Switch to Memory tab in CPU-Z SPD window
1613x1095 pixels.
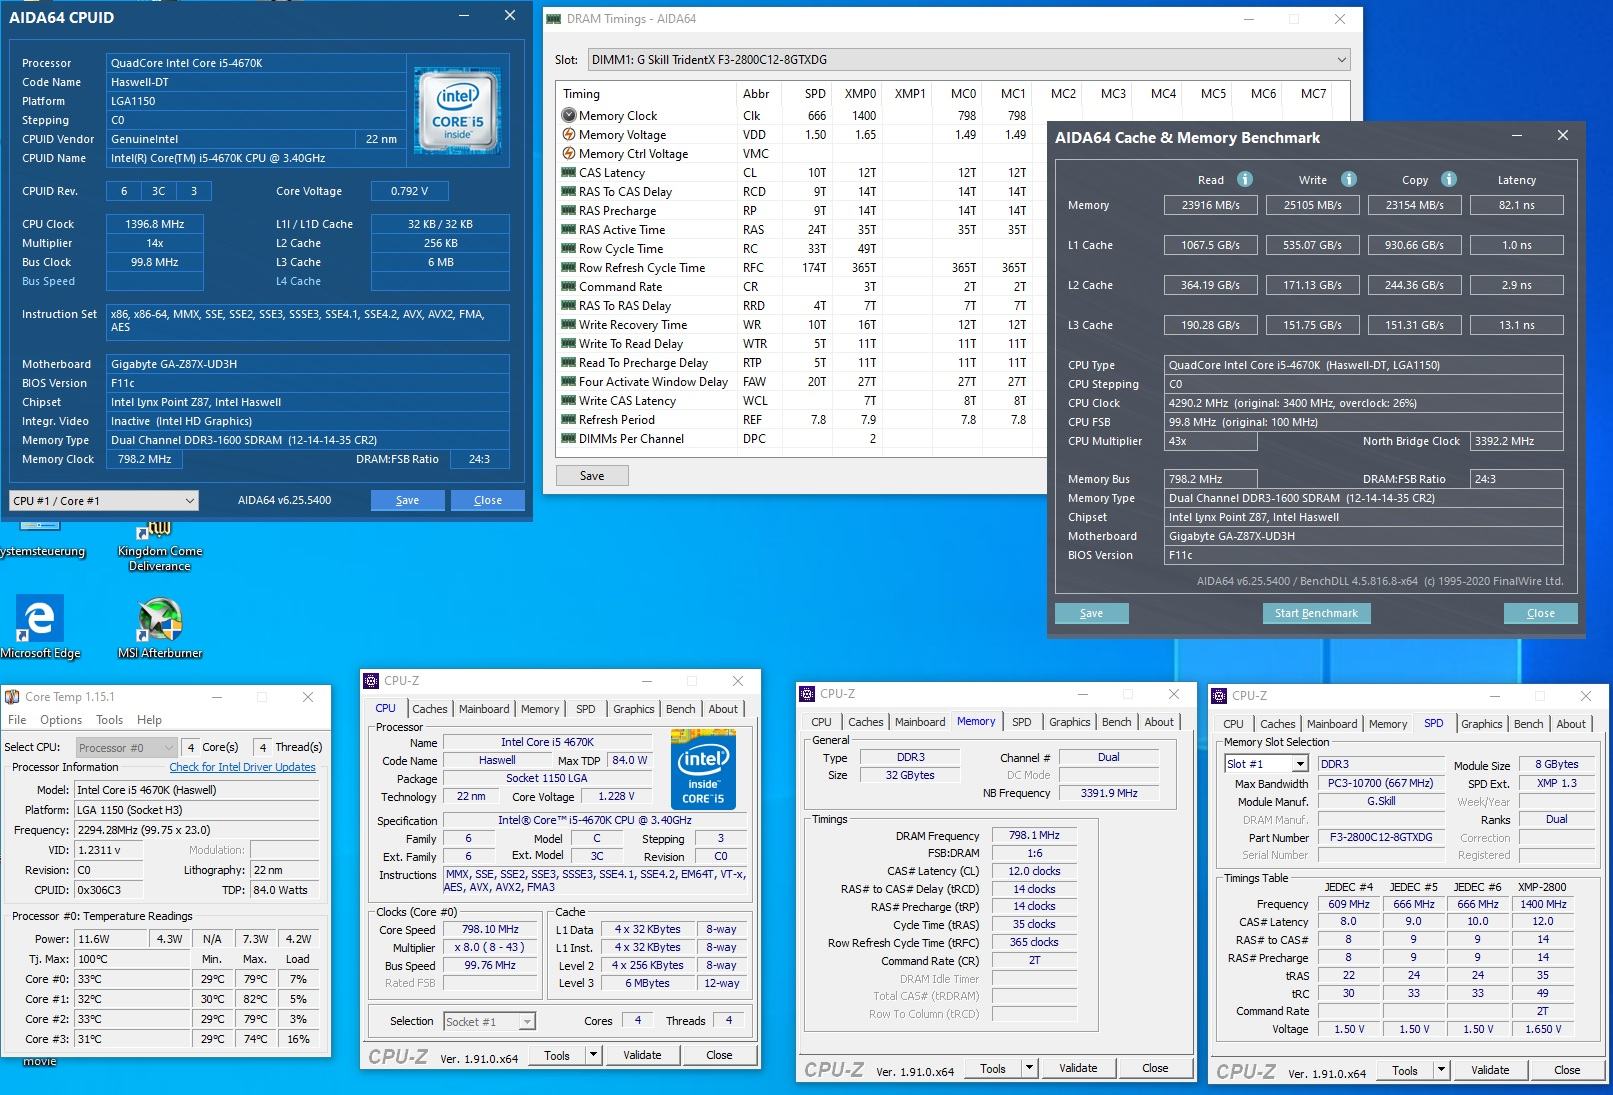point(1388,724)
